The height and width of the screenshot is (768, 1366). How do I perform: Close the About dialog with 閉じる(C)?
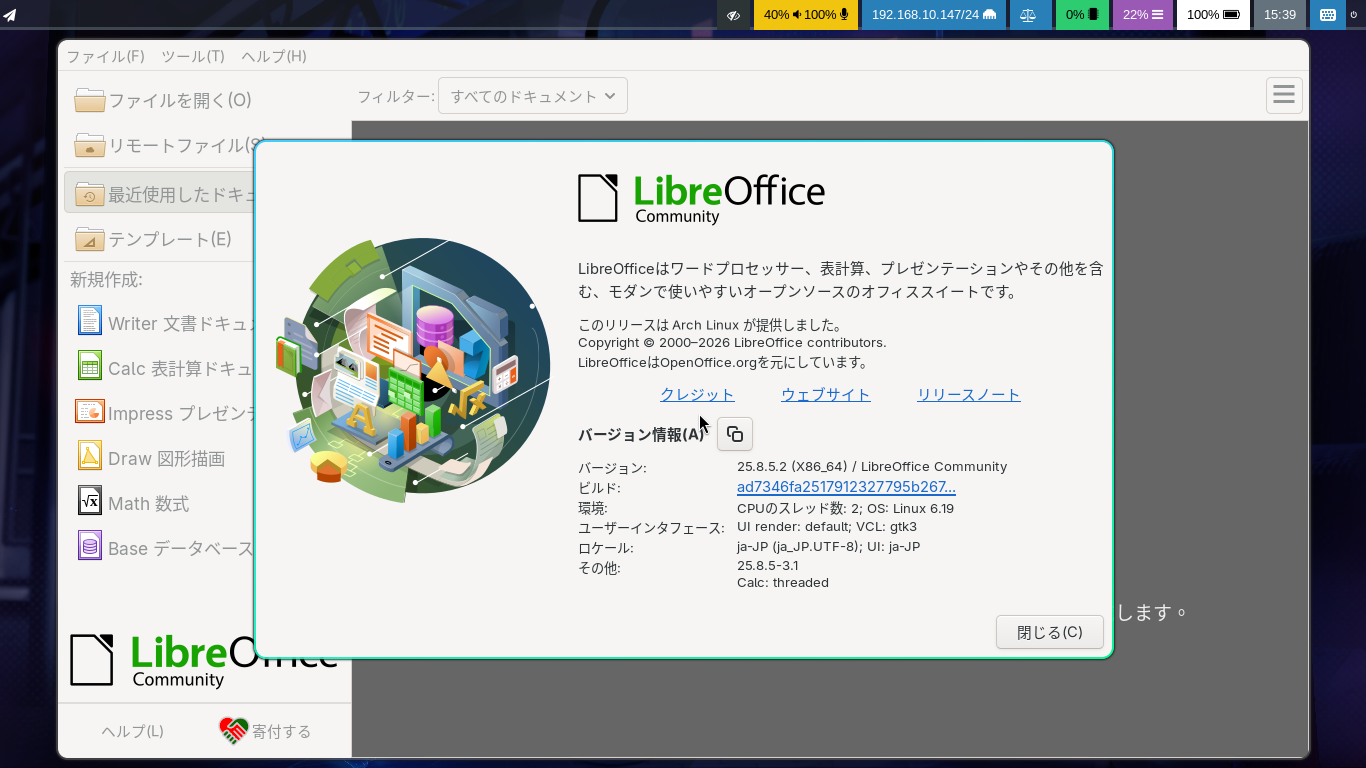pos(1050,632)
